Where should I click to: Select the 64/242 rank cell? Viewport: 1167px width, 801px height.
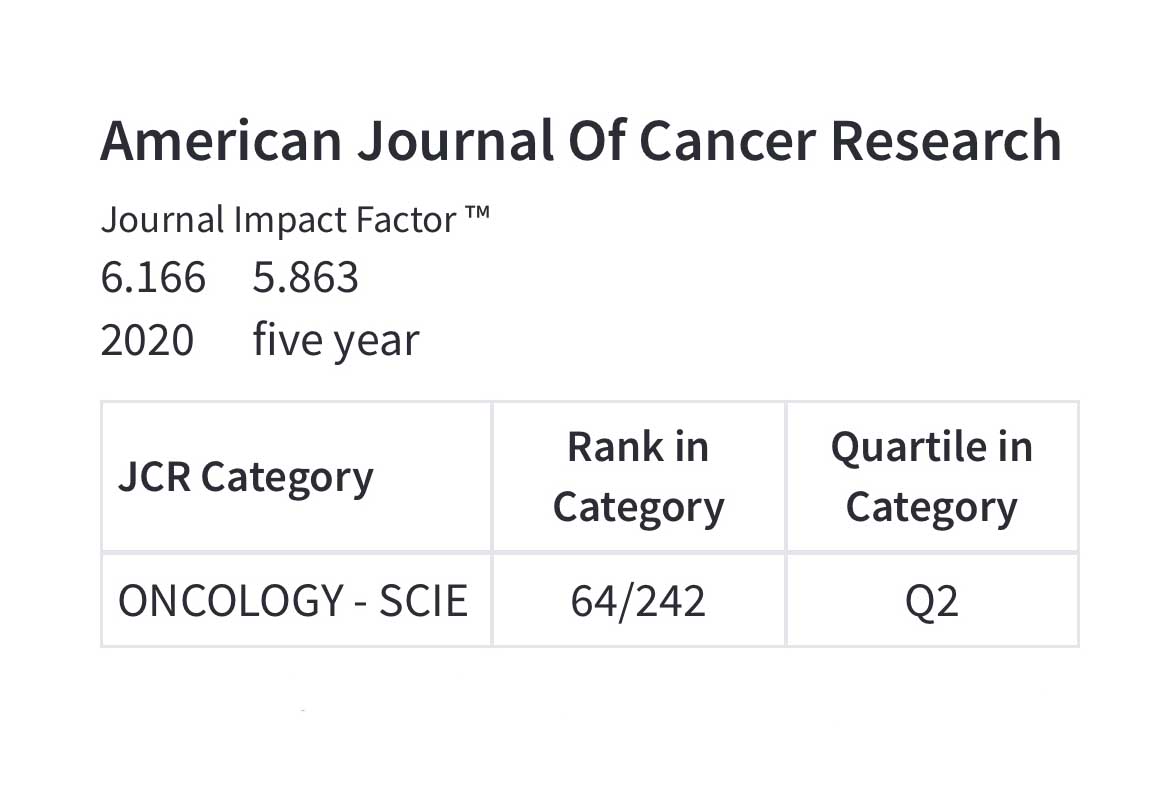point(638,602)
